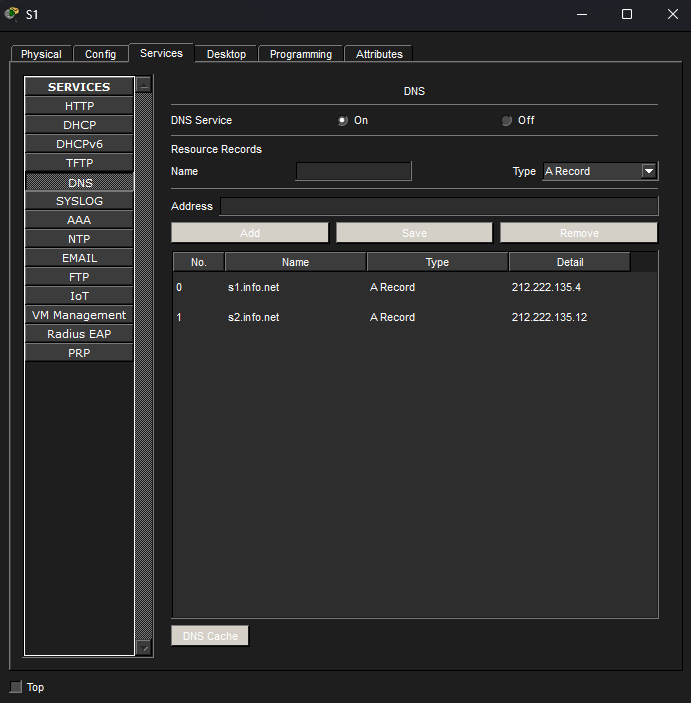Select Radius EAP service
The image size is (691, 703).
click(x=79, y=334)
